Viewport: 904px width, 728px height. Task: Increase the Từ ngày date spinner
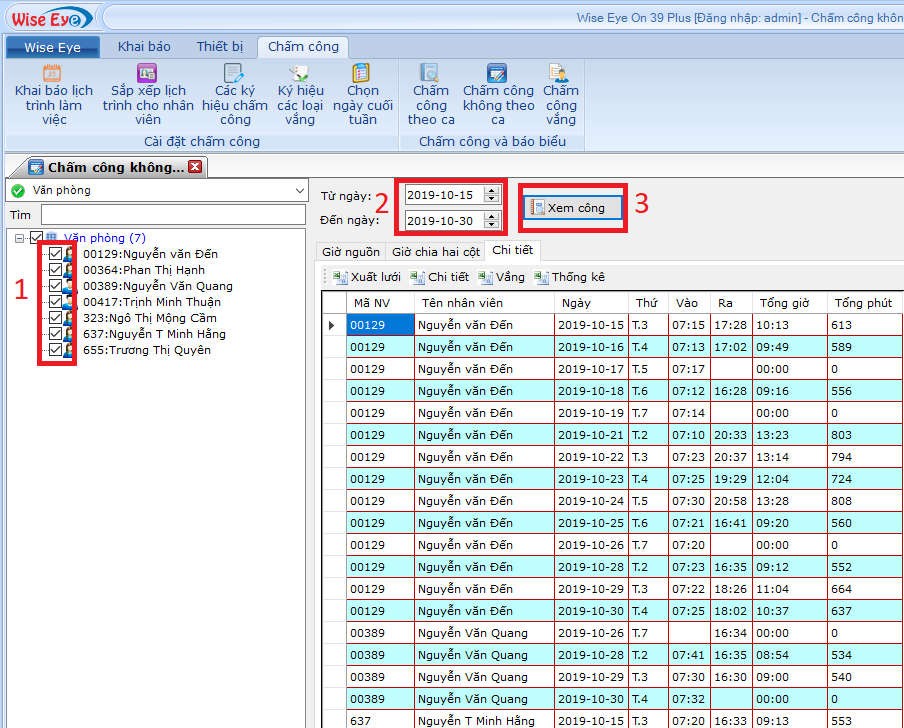tap(491, 191)
